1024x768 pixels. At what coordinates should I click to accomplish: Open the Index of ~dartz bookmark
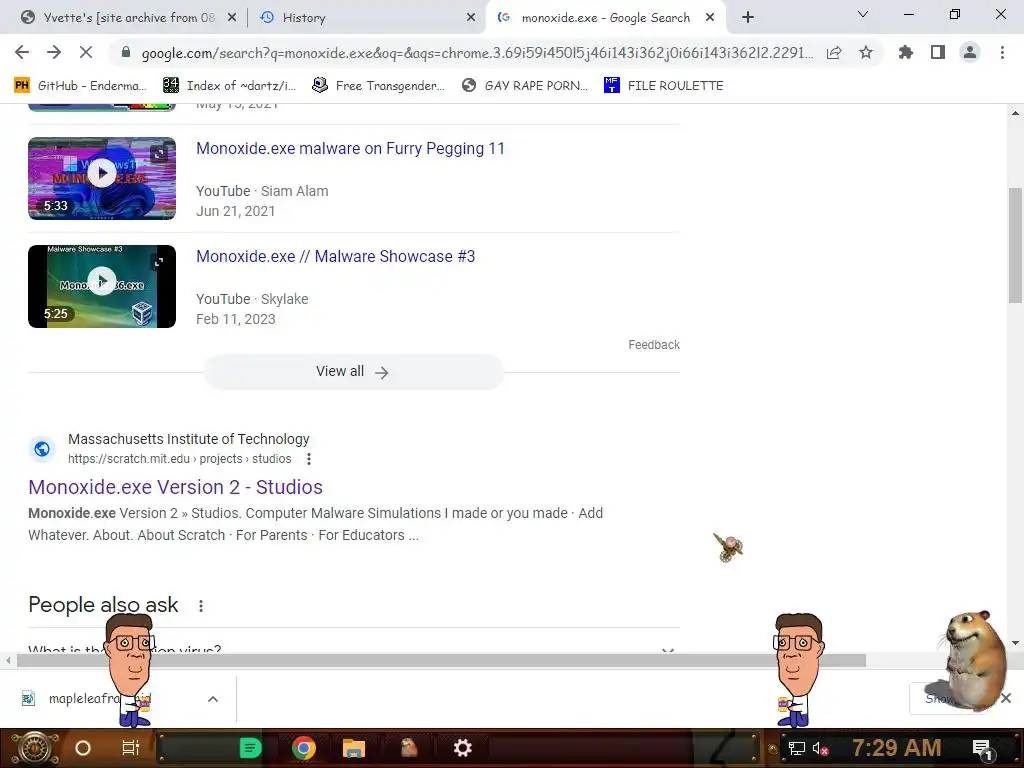[x=230, y=86]
